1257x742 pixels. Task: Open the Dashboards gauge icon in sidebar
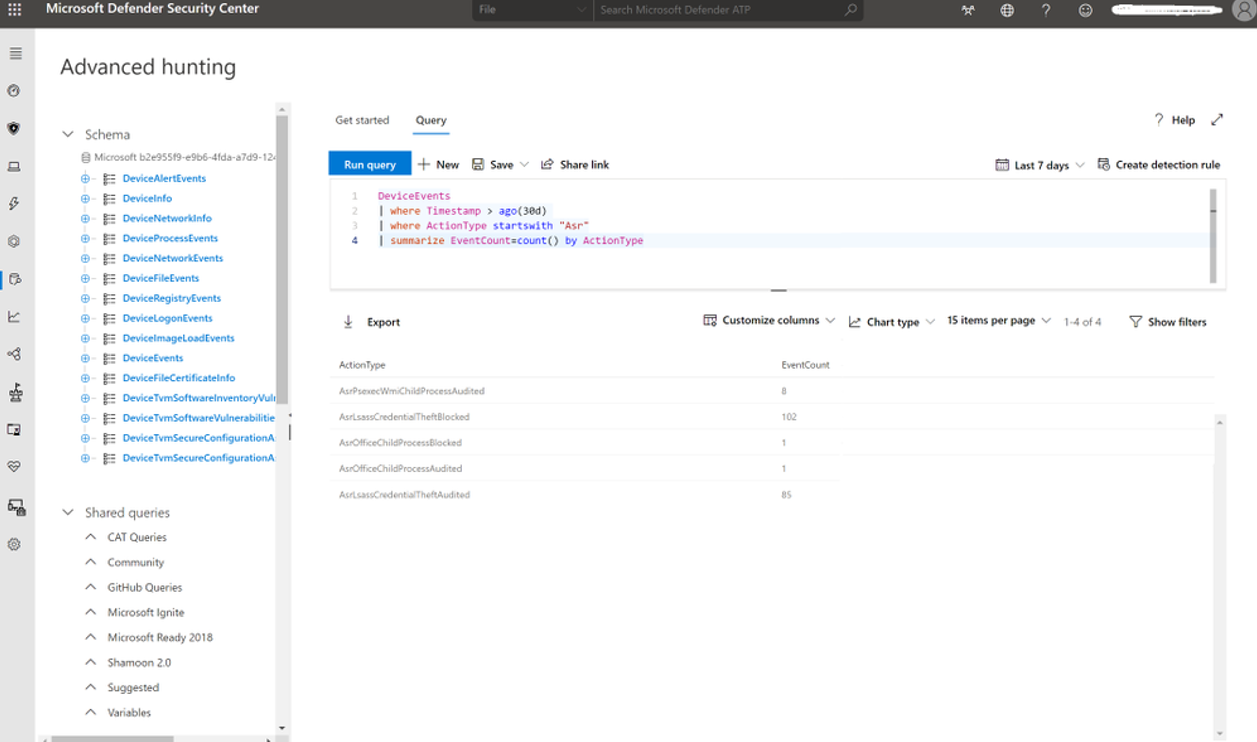14,91
